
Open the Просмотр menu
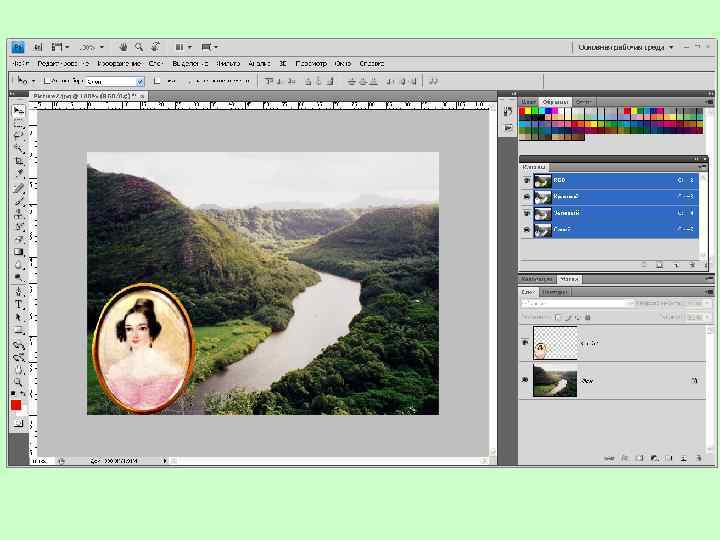click(x=311, y=63)
